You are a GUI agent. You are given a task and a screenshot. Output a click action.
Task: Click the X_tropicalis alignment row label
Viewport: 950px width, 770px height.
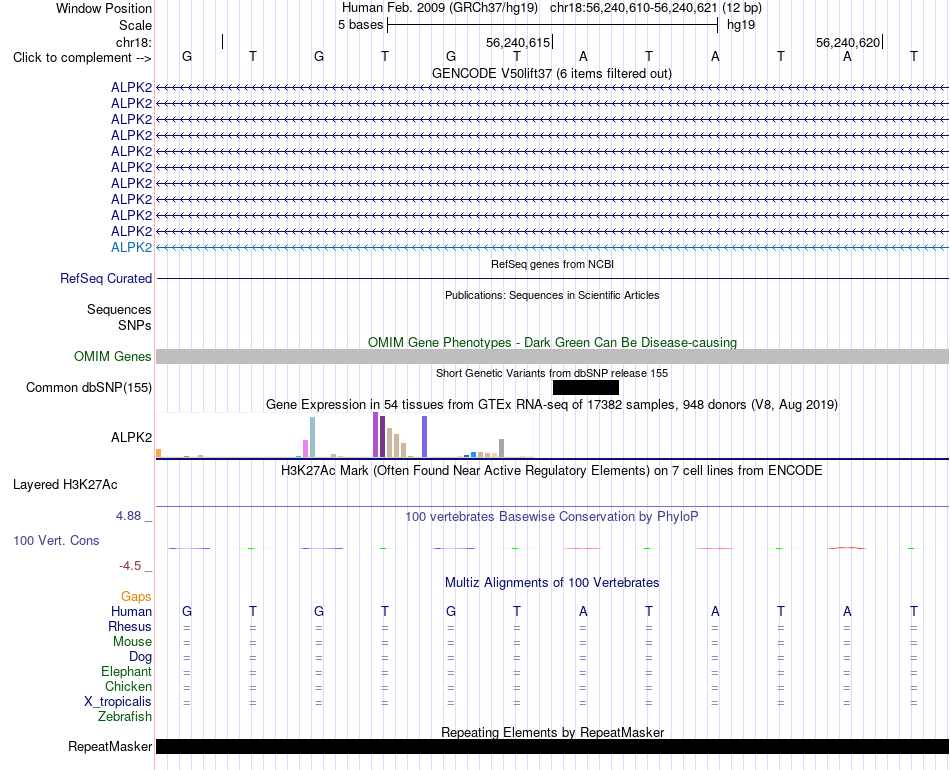point(118,702)
